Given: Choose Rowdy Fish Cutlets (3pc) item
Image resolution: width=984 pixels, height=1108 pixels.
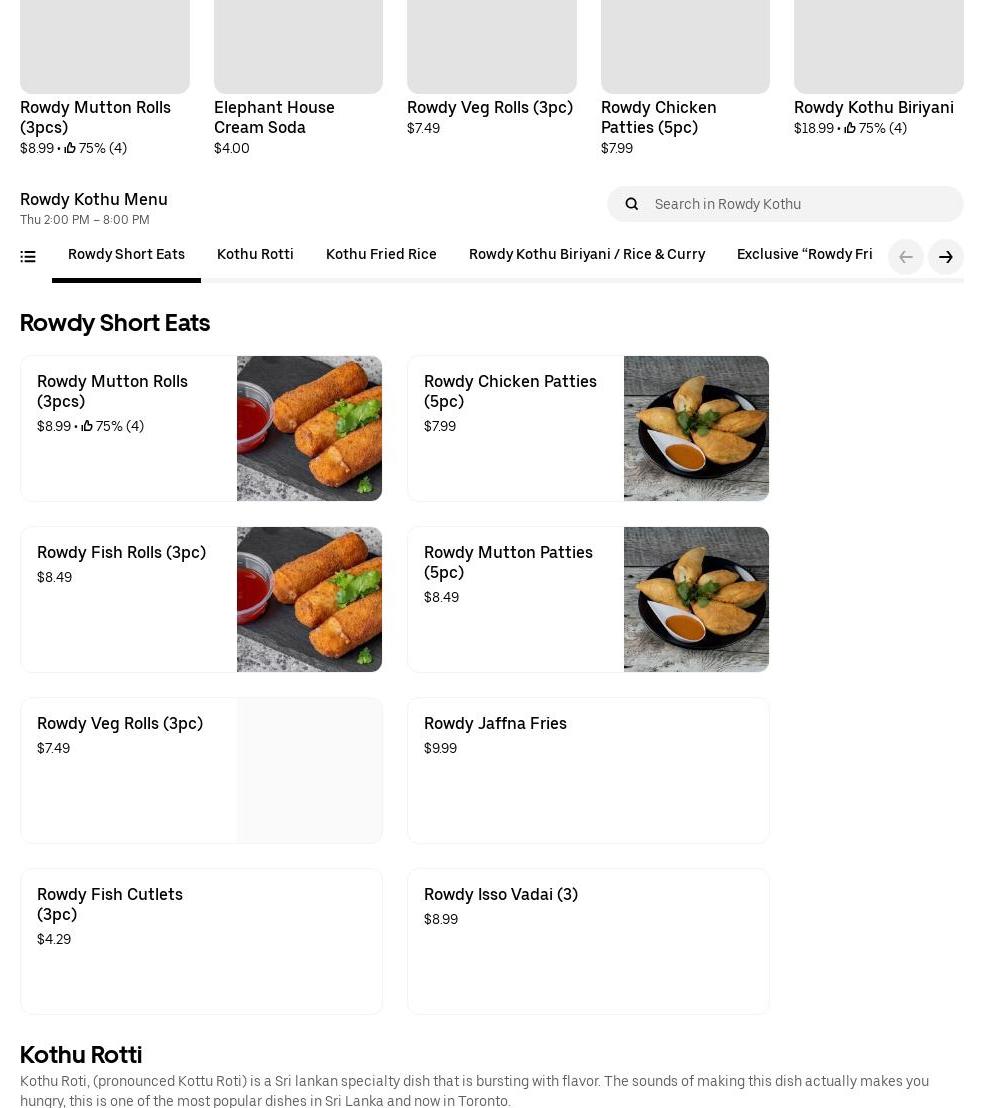Looking at the screenshot, I should (201, 941).
